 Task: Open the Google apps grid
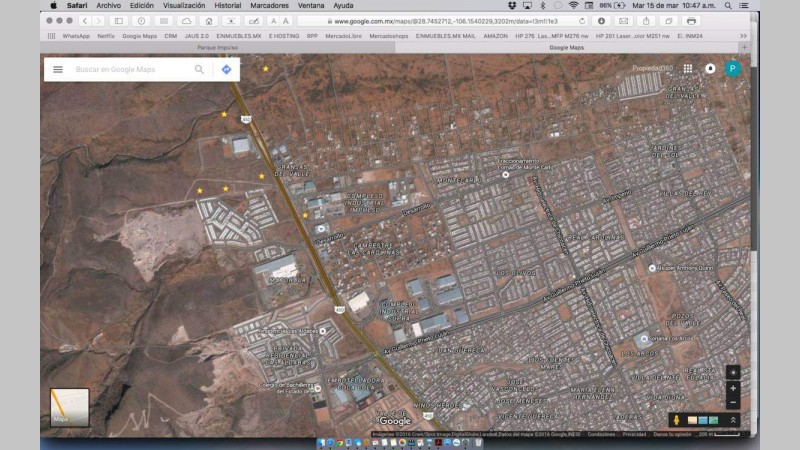[688, 68]
